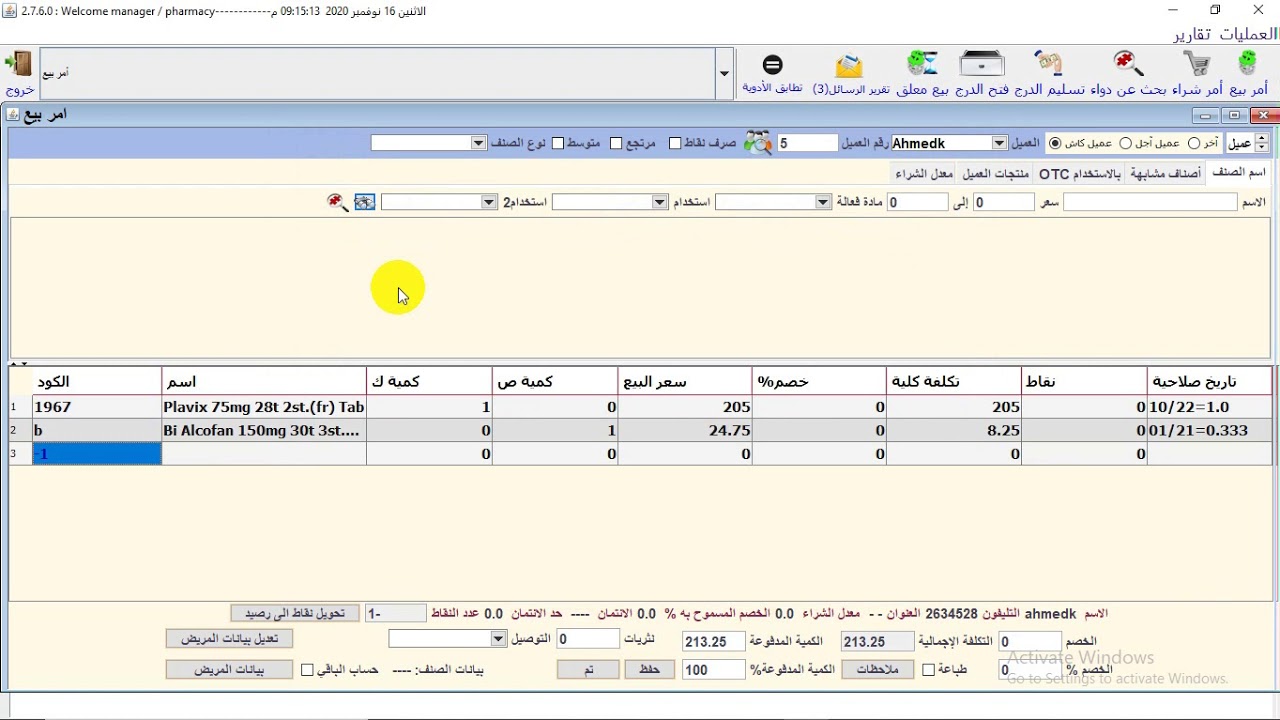
Task: Open the مادة فعالة active ingredient dropdown
Action: click(x=823, y=202)
